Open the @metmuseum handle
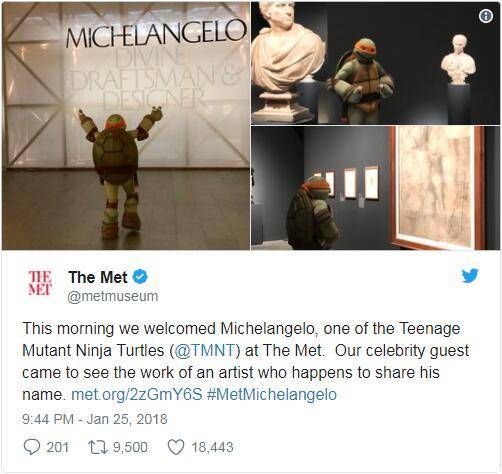502x474 pixels. [113, 296]
